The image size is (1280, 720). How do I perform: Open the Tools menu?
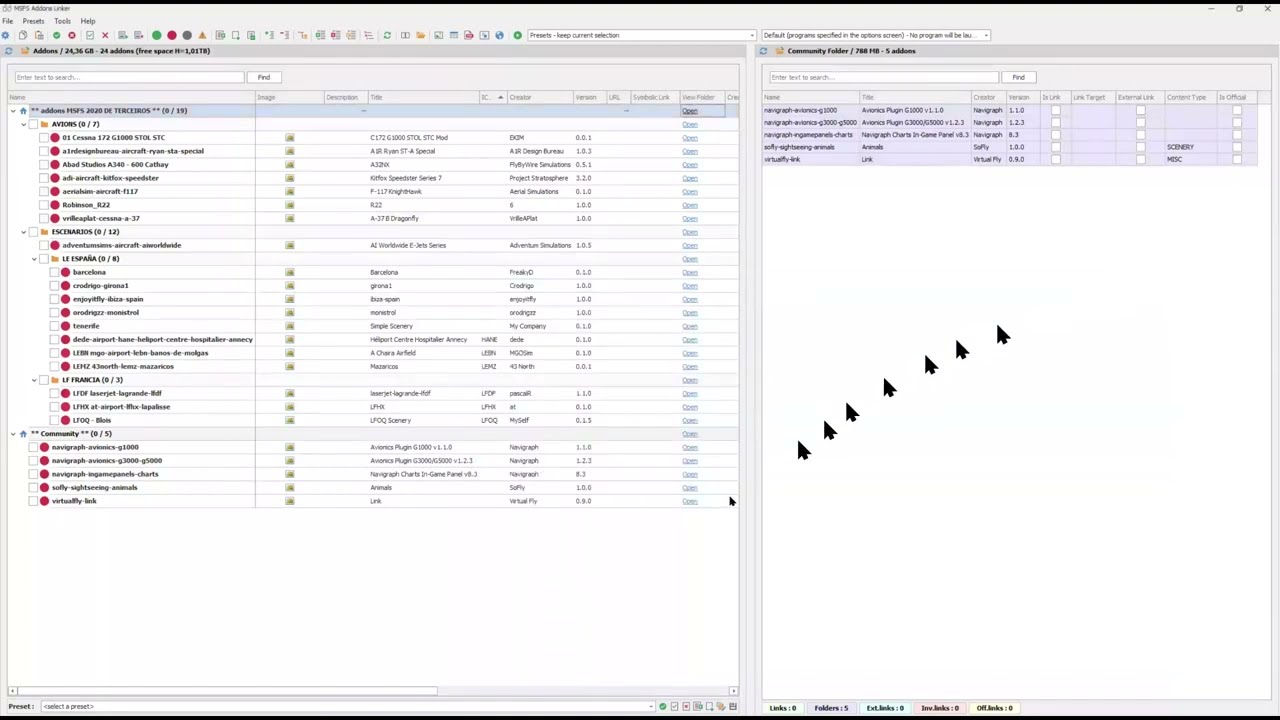[x=62, y=21]
